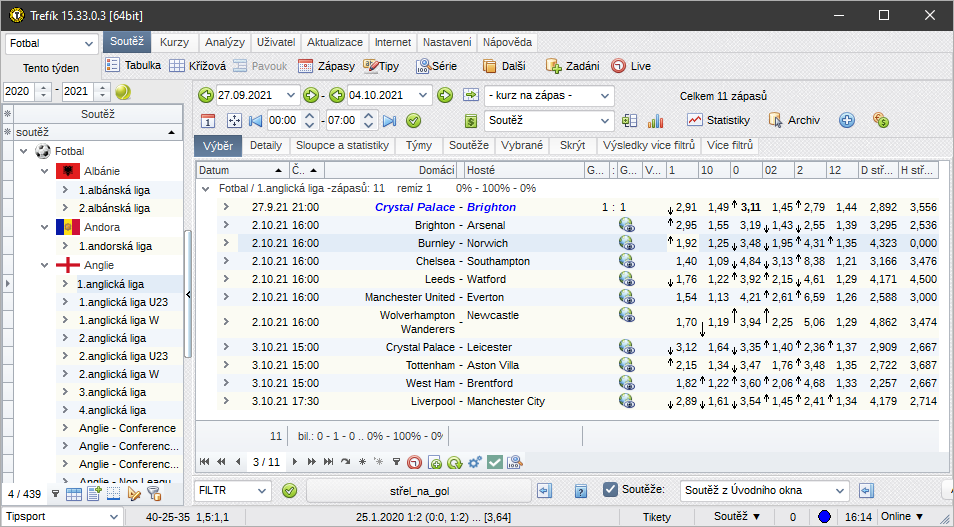Open the Analýzy menu tab
This screenshot has width=954, height=527.
(225, 42)
